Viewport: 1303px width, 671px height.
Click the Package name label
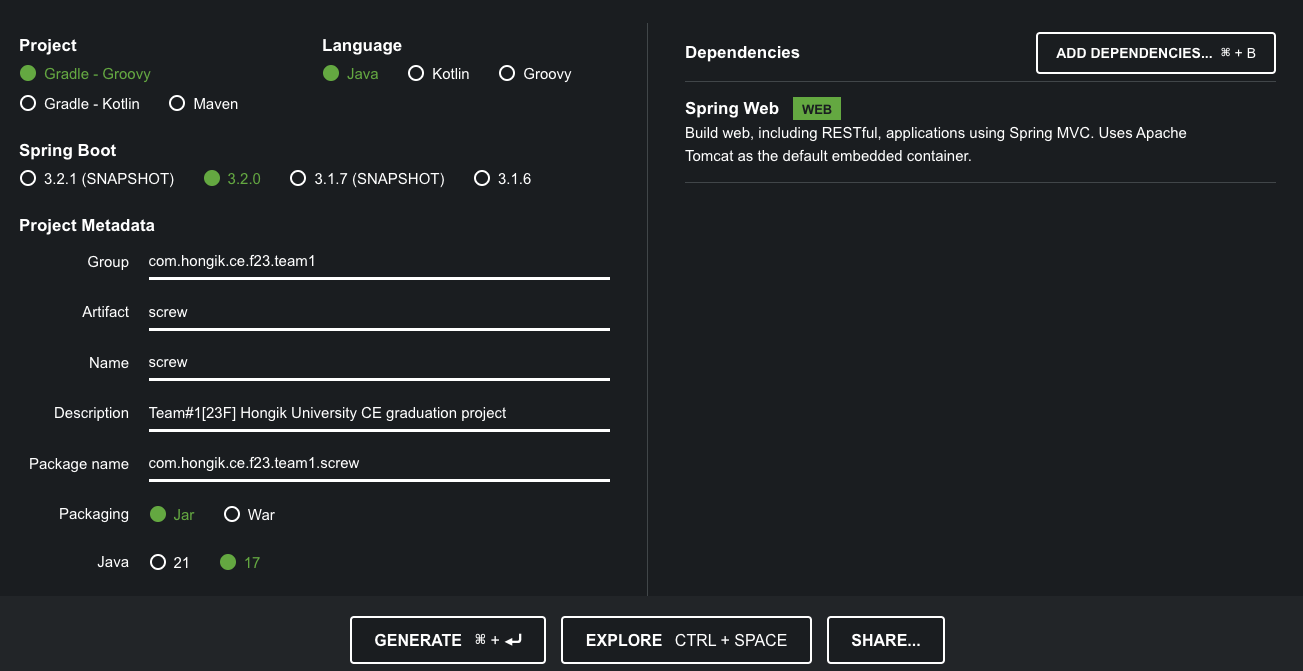point(79,464)
